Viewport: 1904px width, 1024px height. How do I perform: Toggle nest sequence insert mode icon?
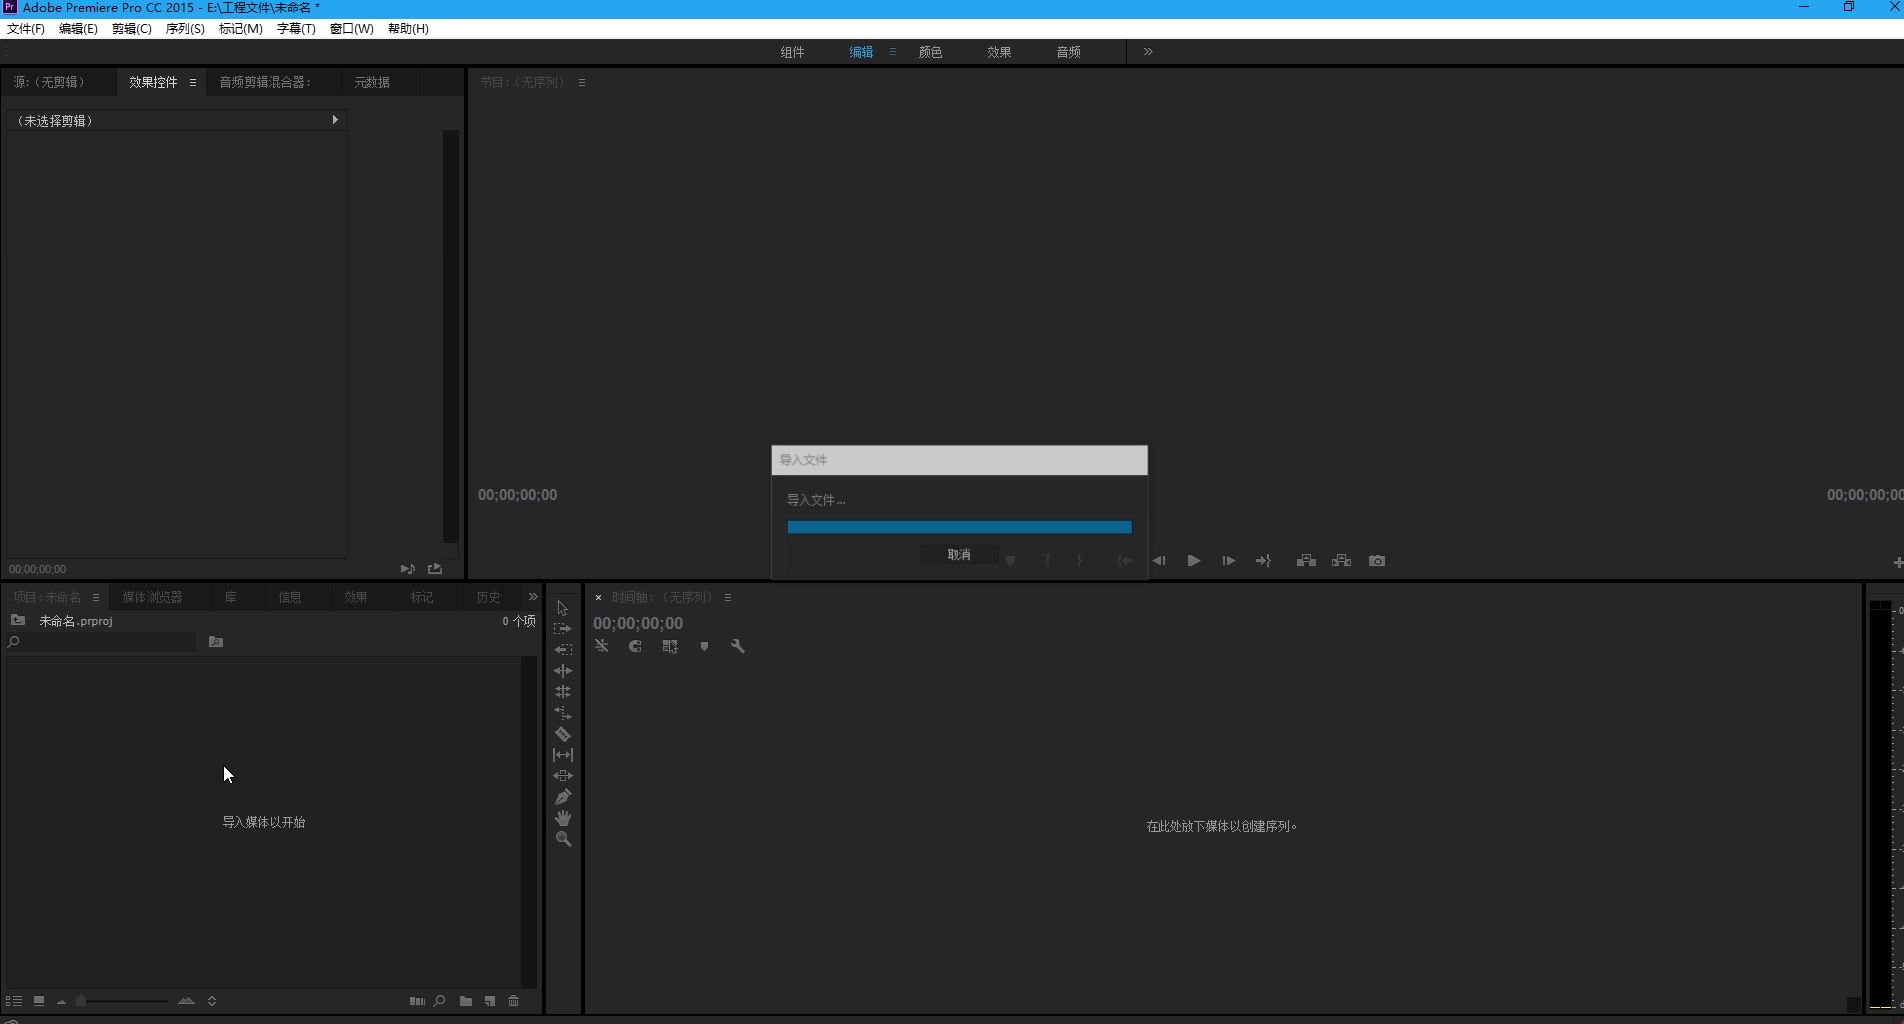point(601,647)
